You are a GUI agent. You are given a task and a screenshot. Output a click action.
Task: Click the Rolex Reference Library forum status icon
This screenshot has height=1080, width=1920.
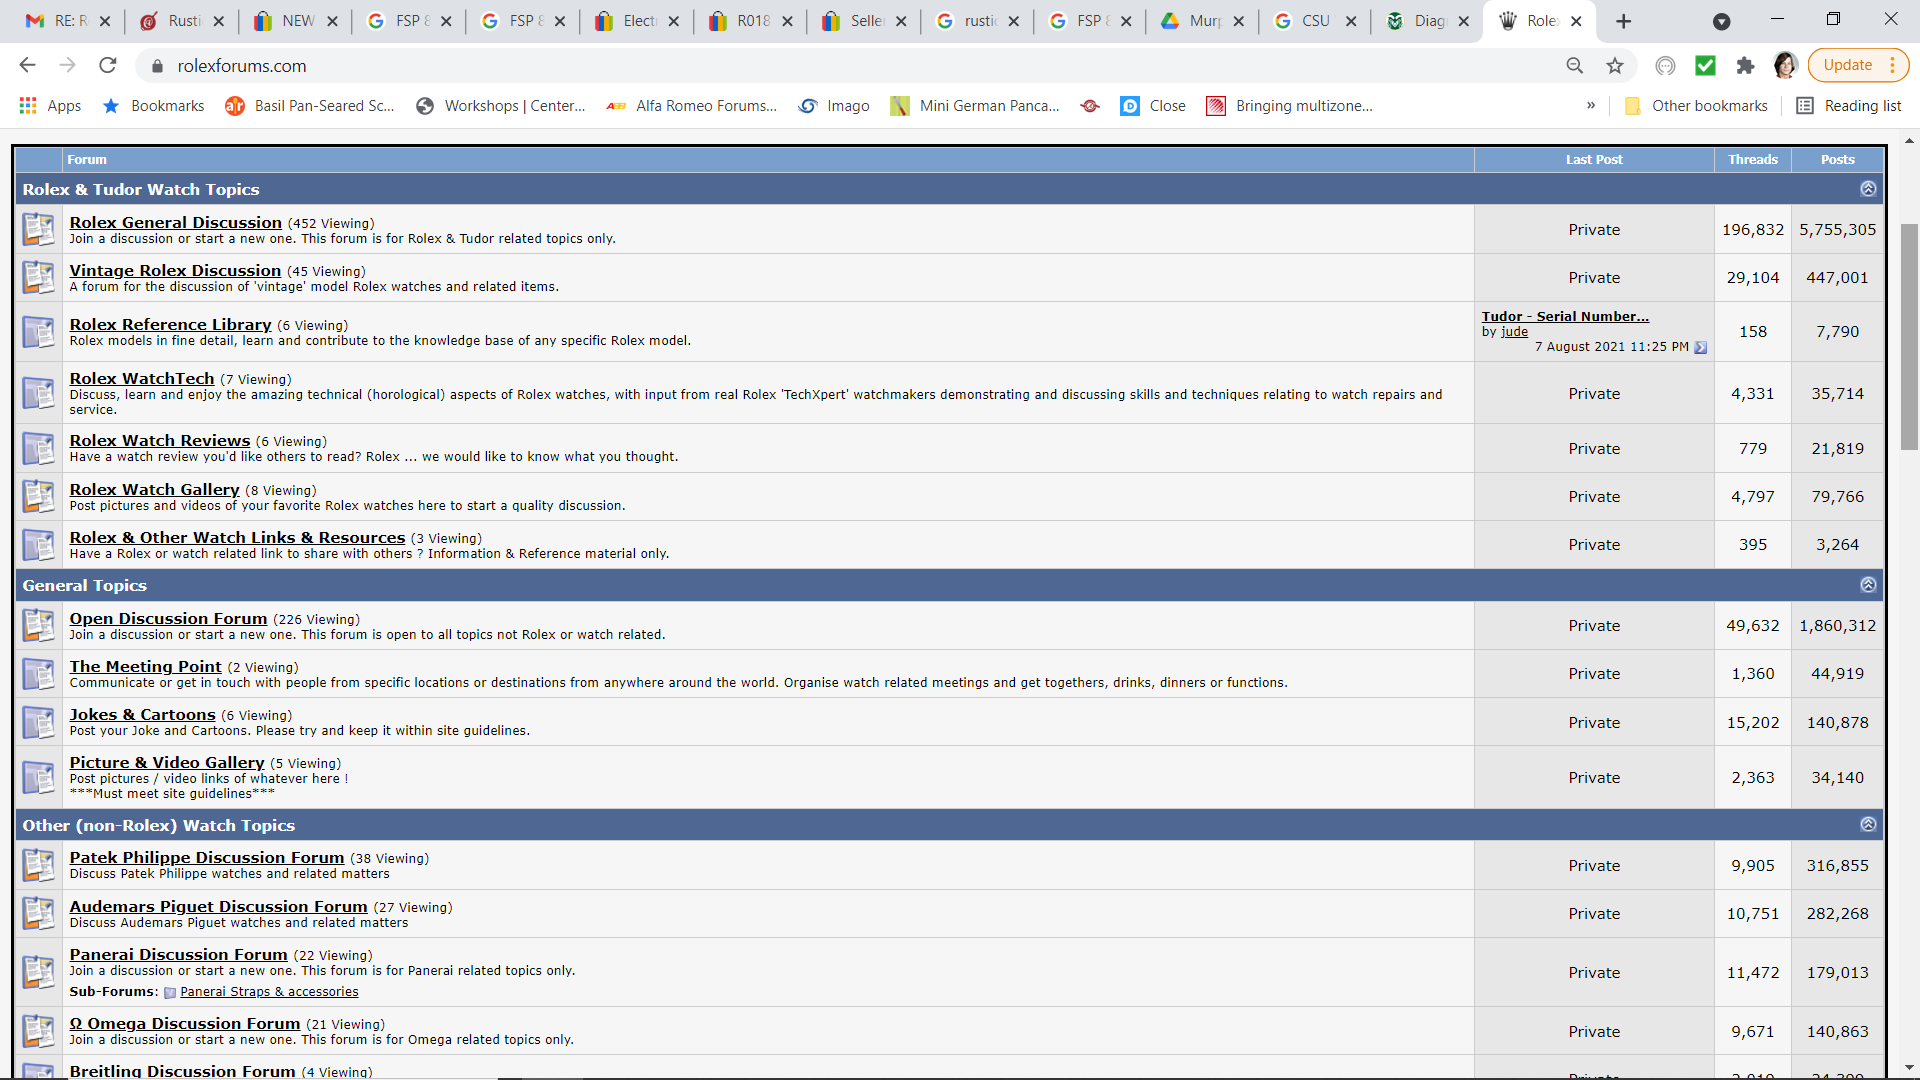(x=39, y=332)
